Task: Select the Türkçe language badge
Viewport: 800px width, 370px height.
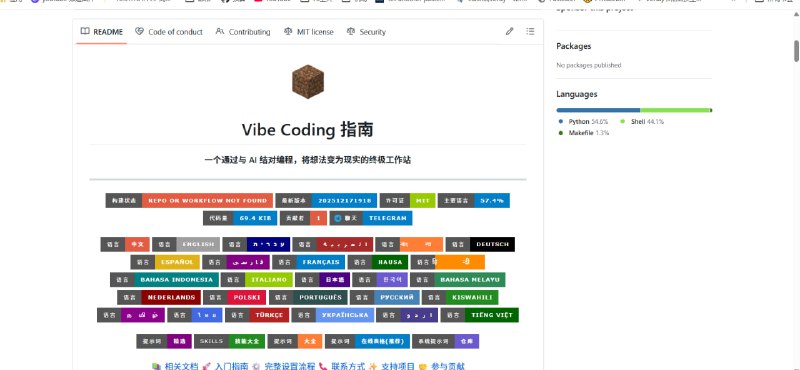Action: click(x=257, y=315)
